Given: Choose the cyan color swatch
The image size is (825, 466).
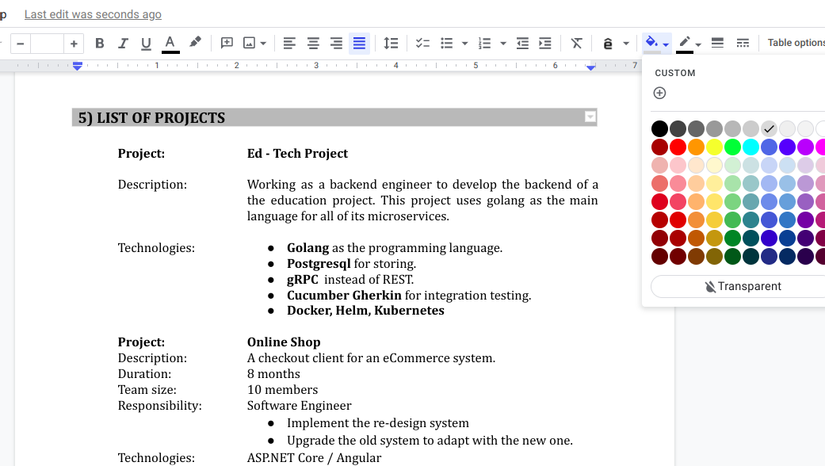Looking at the screenshot, I should coord(751,147).
